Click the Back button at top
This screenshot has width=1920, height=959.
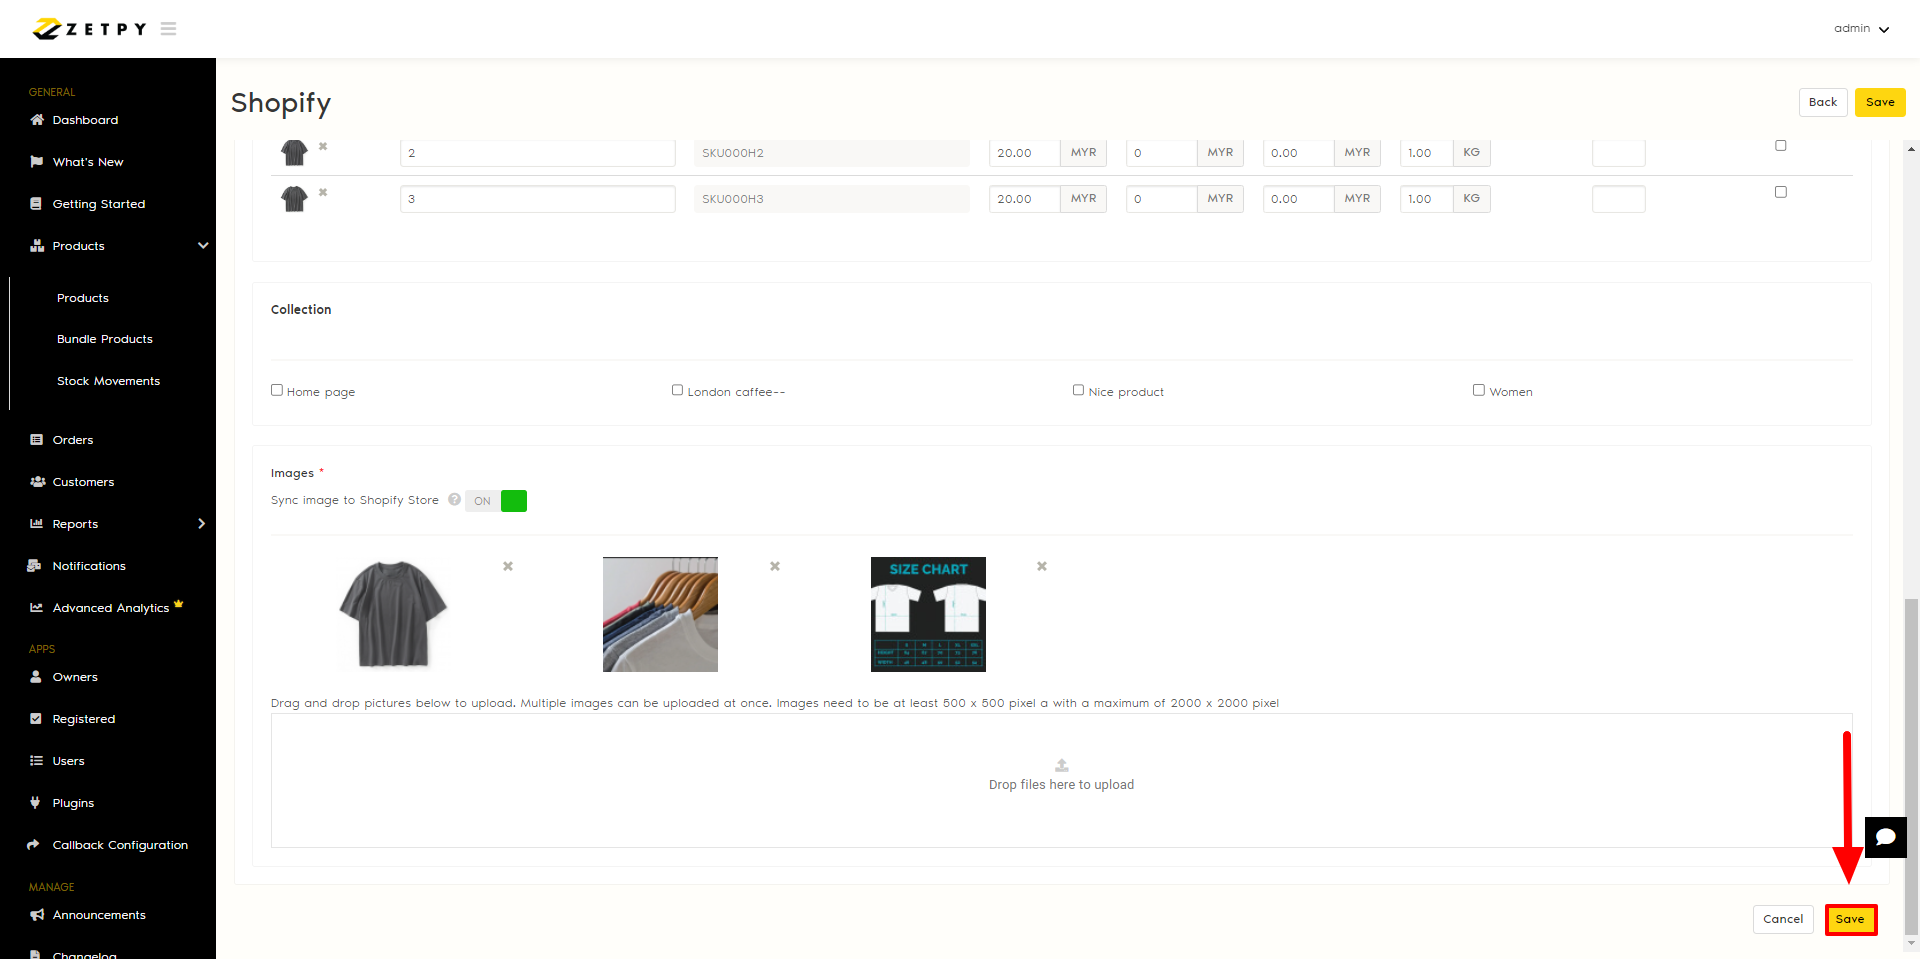click(1823, 102)
